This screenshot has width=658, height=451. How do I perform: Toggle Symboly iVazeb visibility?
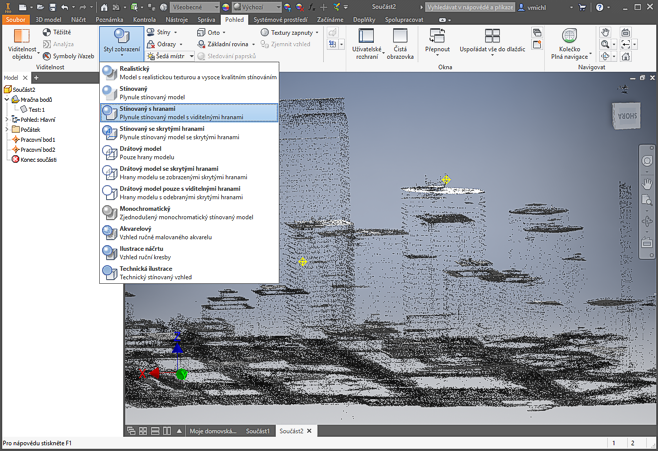point(66,56)
